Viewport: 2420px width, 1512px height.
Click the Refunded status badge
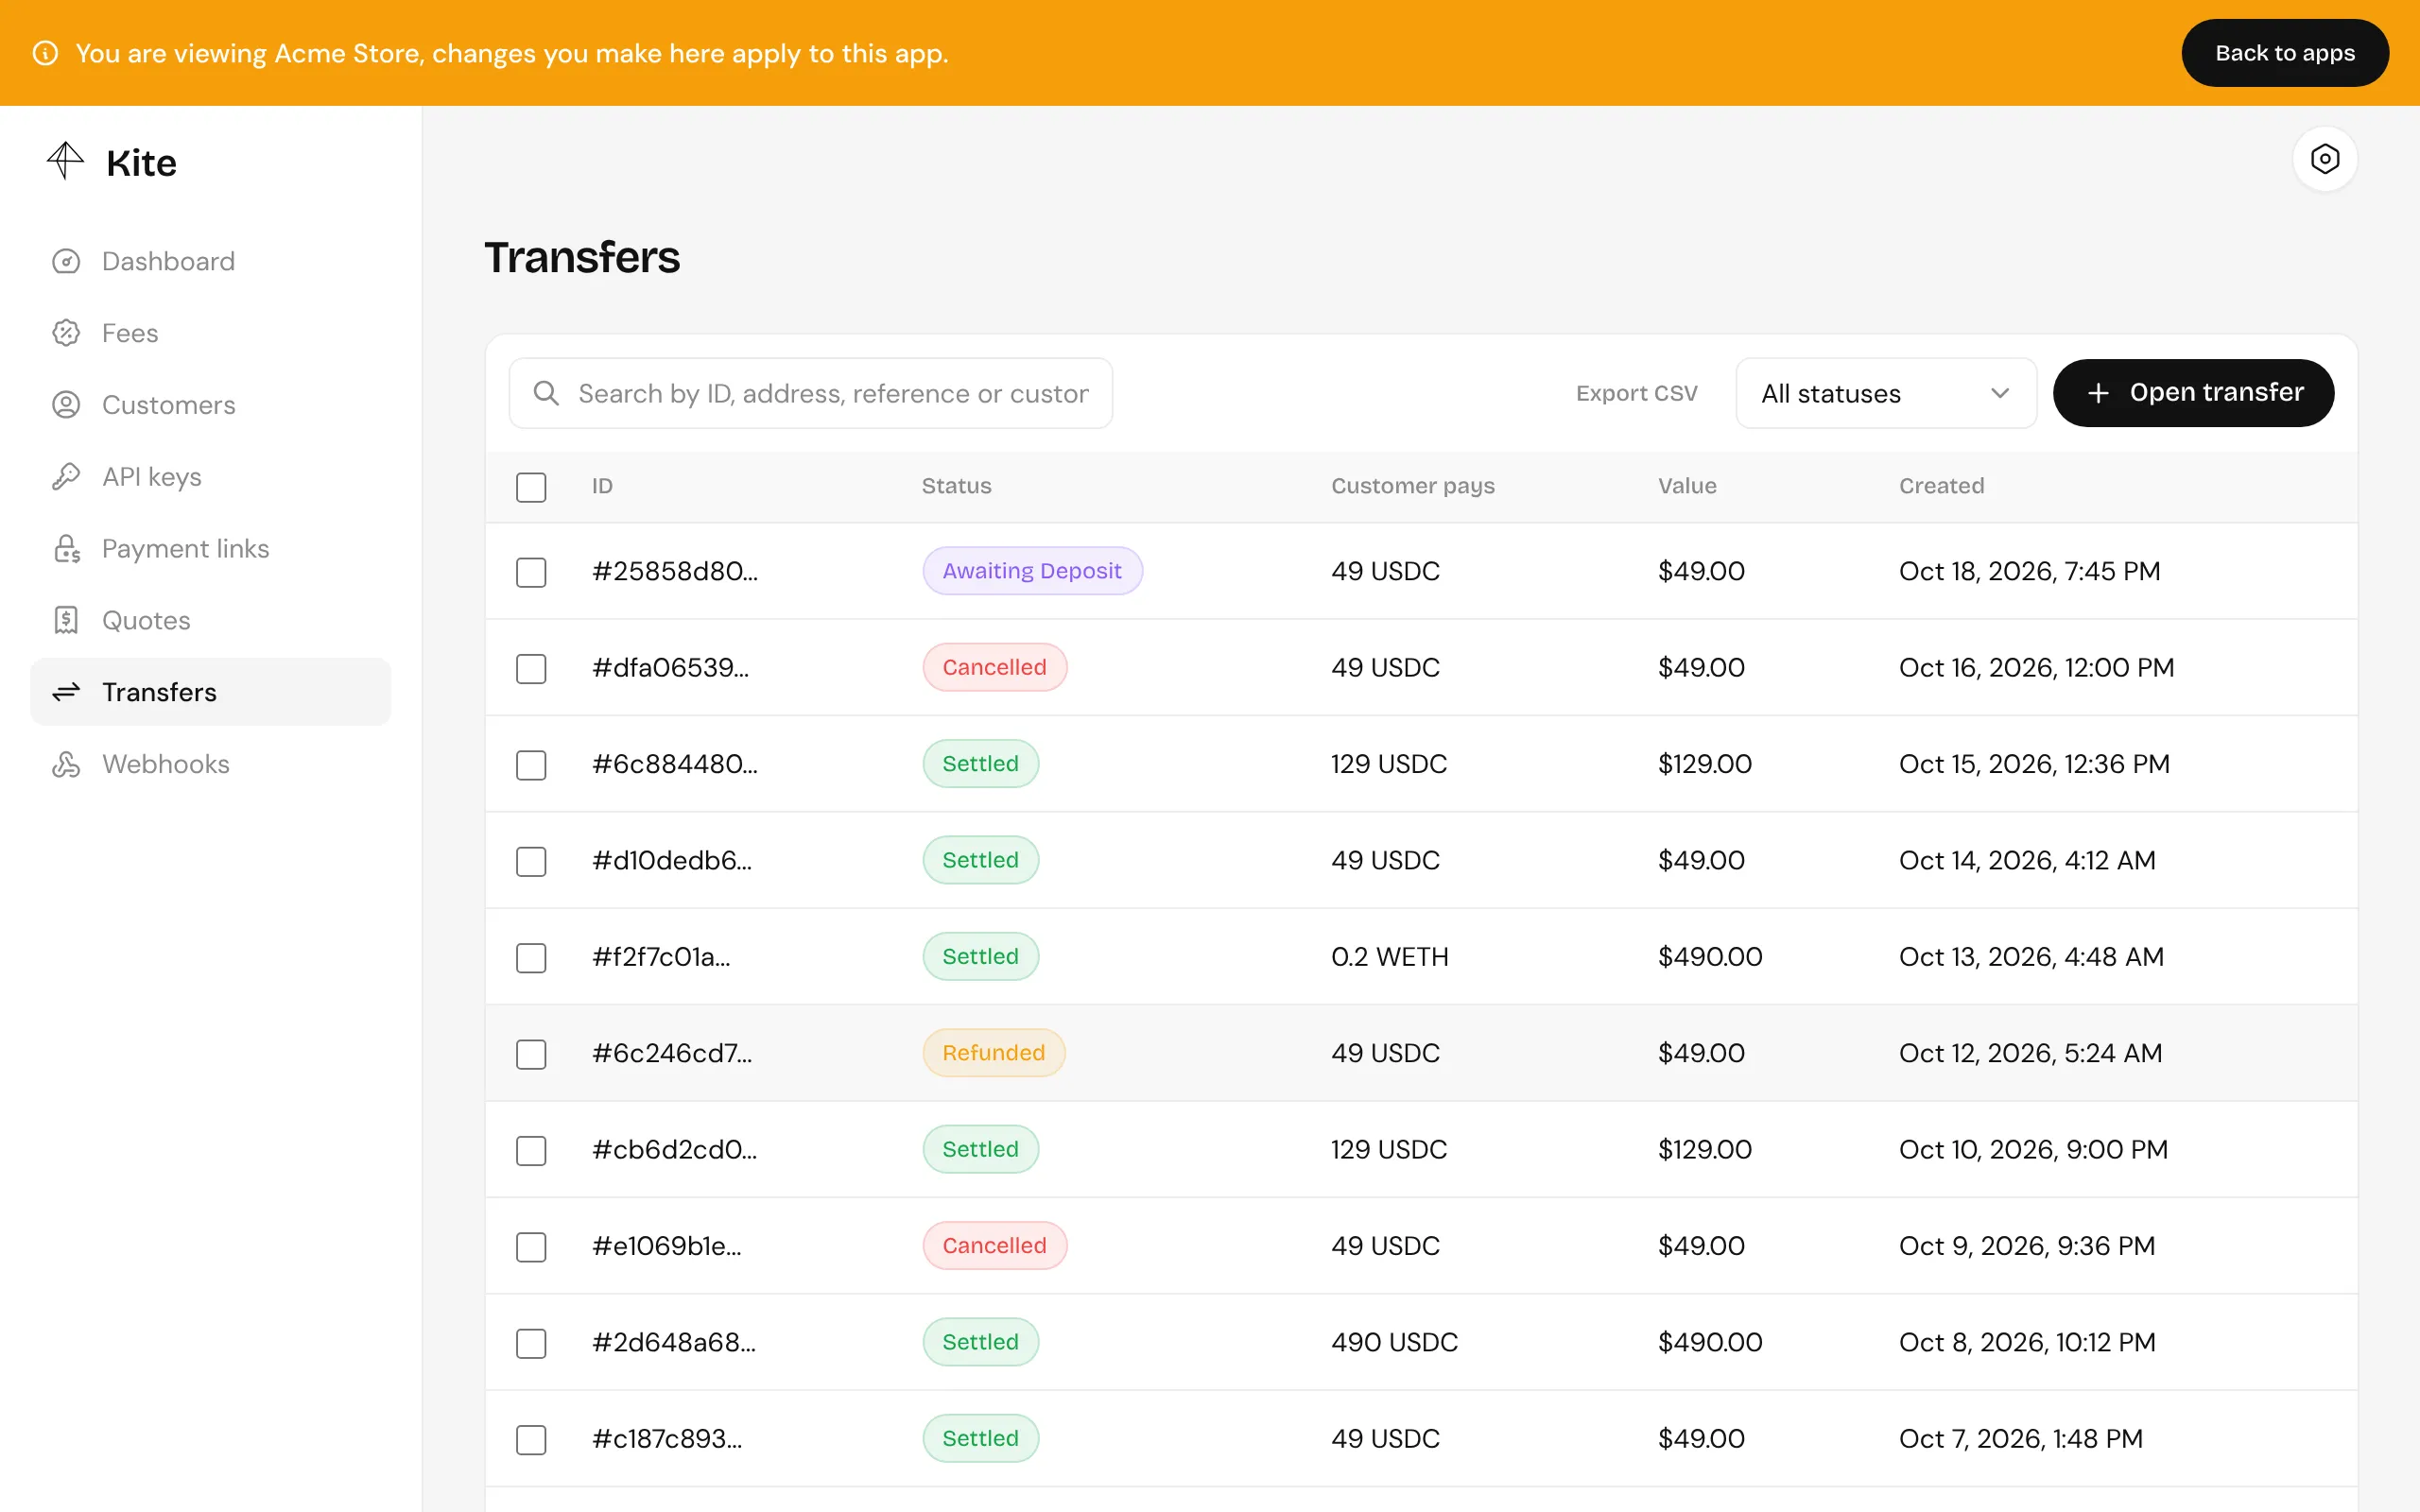coord(993,1053)
